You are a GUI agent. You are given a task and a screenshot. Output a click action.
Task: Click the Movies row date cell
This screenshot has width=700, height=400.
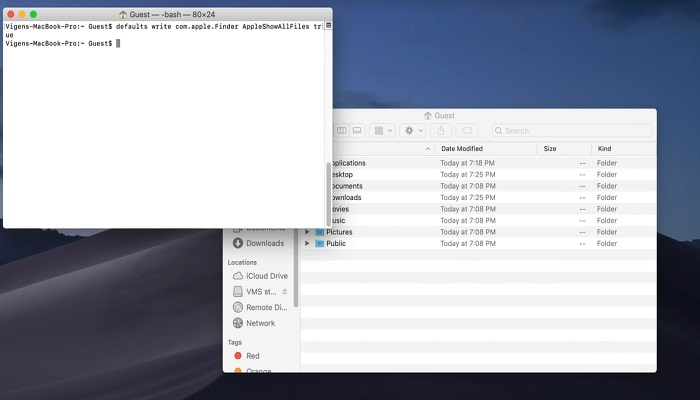[x=468, y=209]
